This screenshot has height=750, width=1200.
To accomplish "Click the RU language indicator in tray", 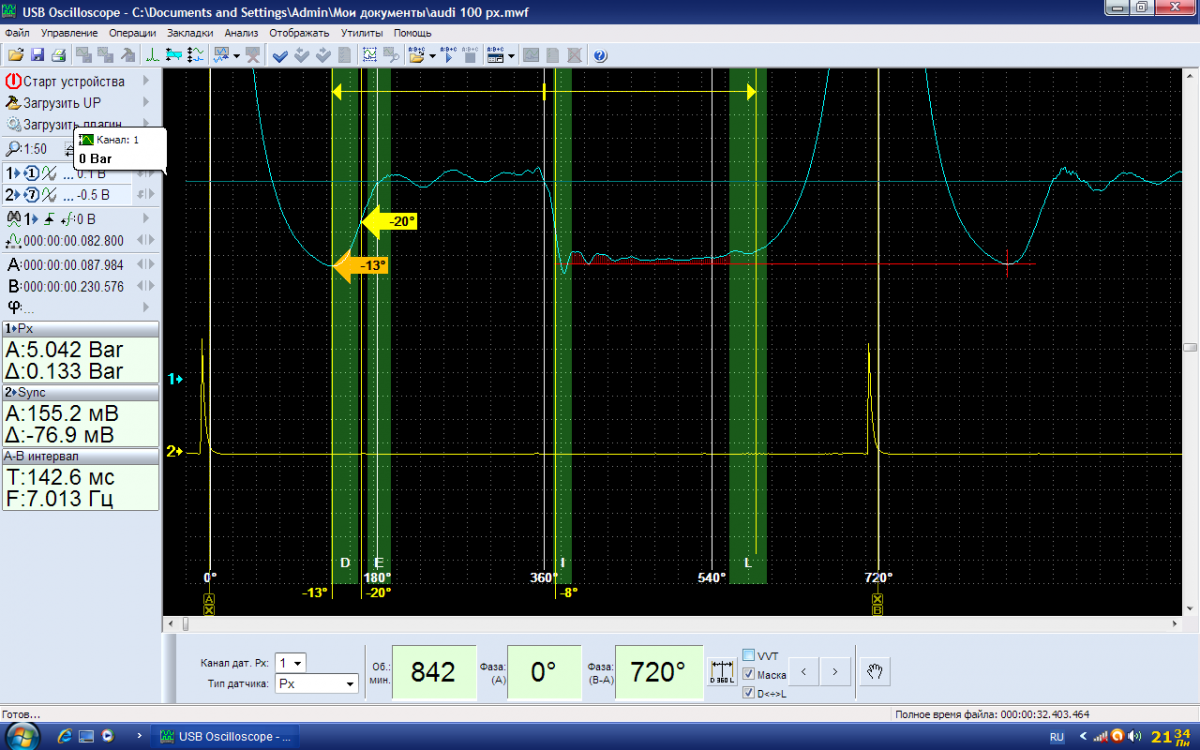I will (1056, 737).
